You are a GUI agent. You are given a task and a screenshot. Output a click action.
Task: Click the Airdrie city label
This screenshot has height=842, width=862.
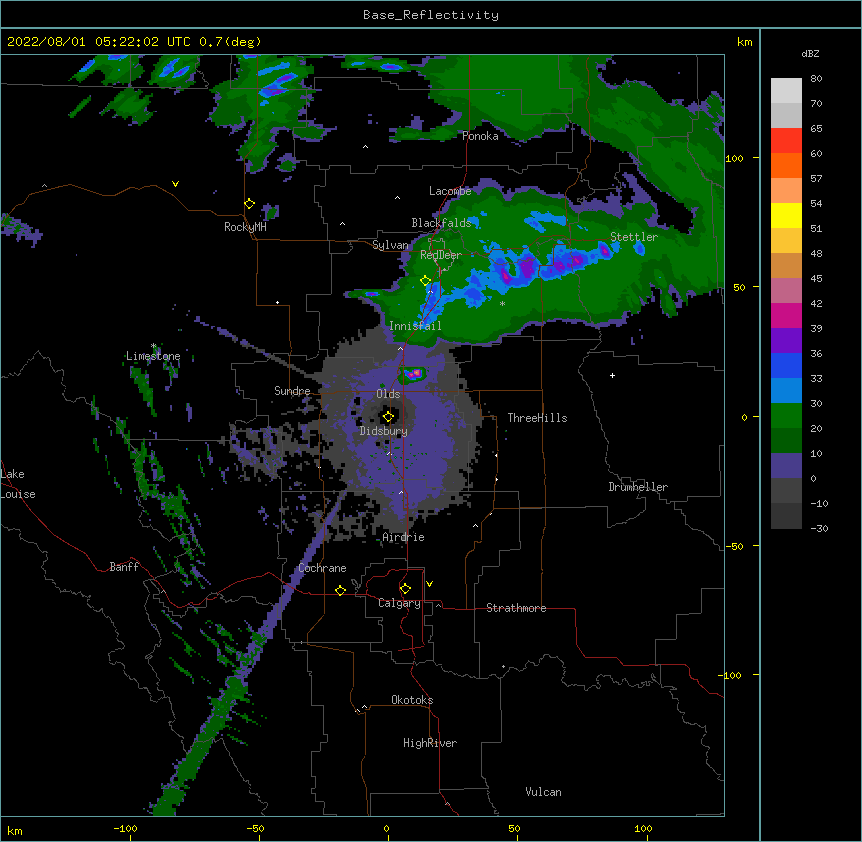pos(403,537)
